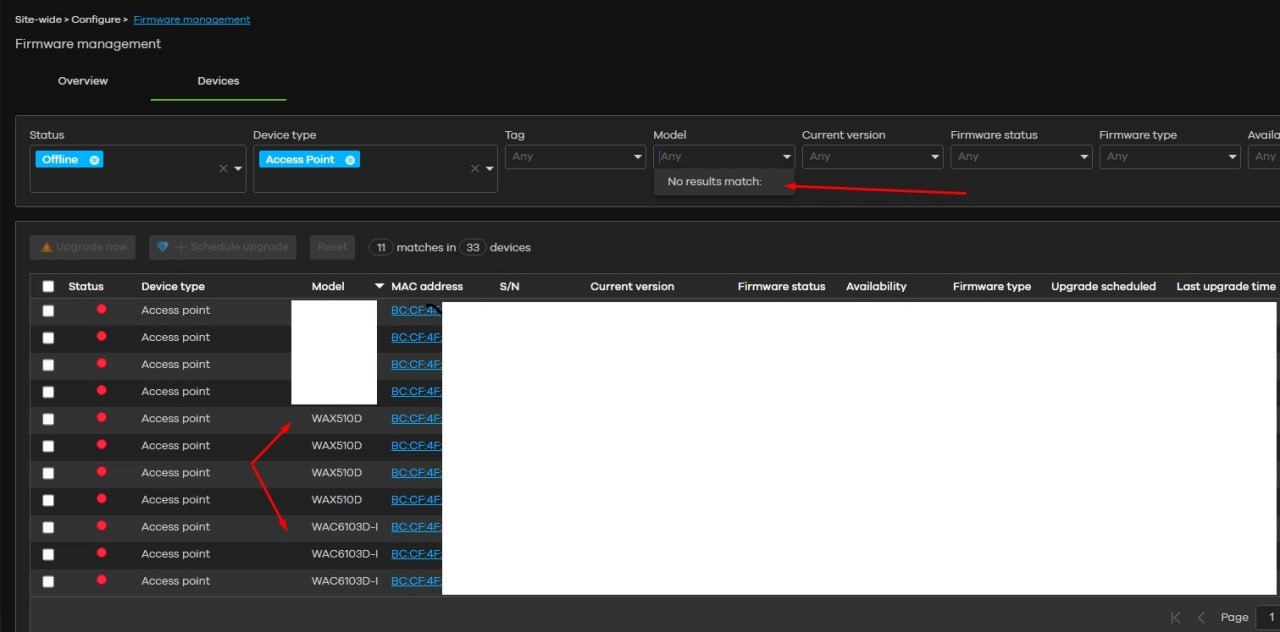This screenshot has height=632, width=1280.
Task: Click the Site-wide breadcrumb text
Action: point(38,19)
